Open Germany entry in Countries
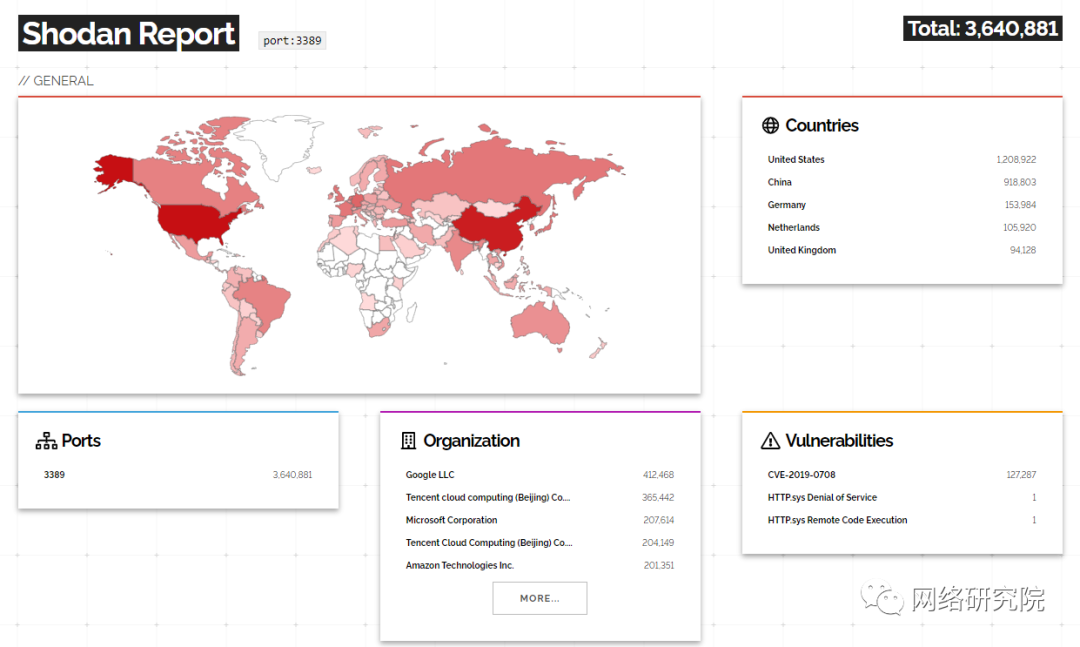Screen dimensions: 1080x647 point(787,205)
